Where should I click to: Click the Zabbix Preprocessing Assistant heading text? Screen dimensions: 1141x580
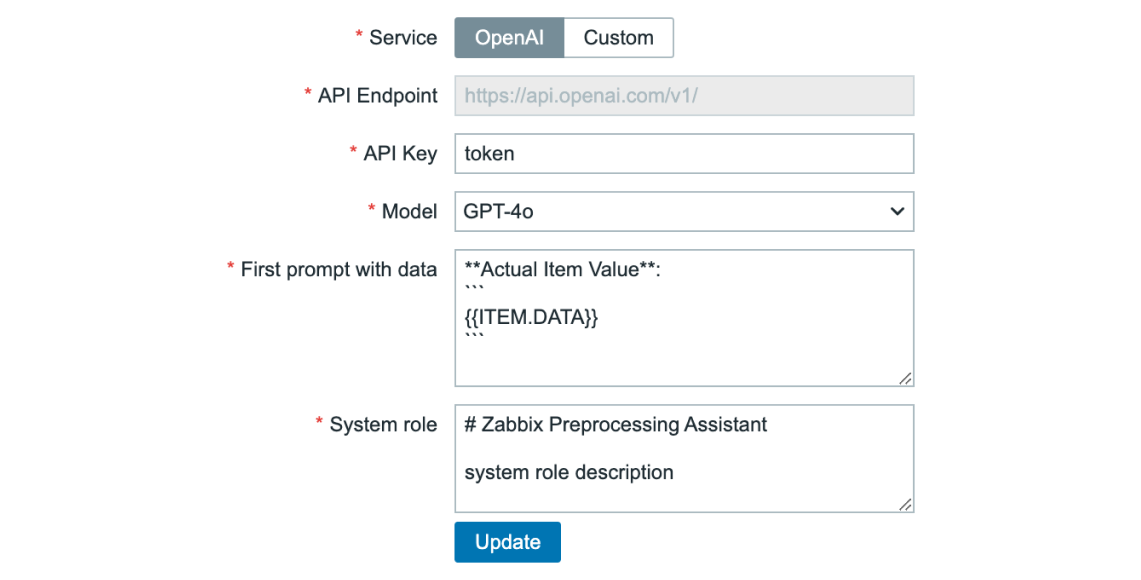click(616, 424)
